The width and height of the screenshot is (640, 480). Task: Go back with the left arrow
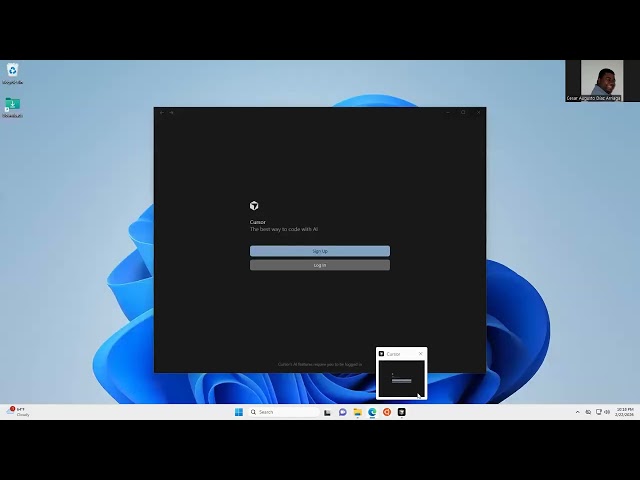pos(162,112)
